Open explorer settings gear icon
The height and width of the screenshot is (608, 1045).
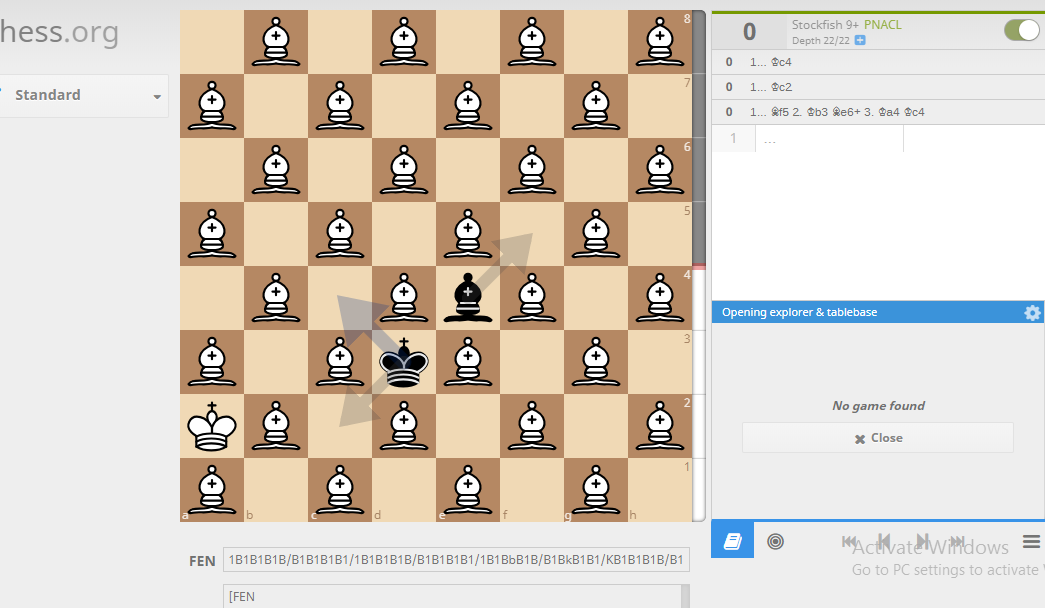pyautogui.click(x=1032, y=313)
